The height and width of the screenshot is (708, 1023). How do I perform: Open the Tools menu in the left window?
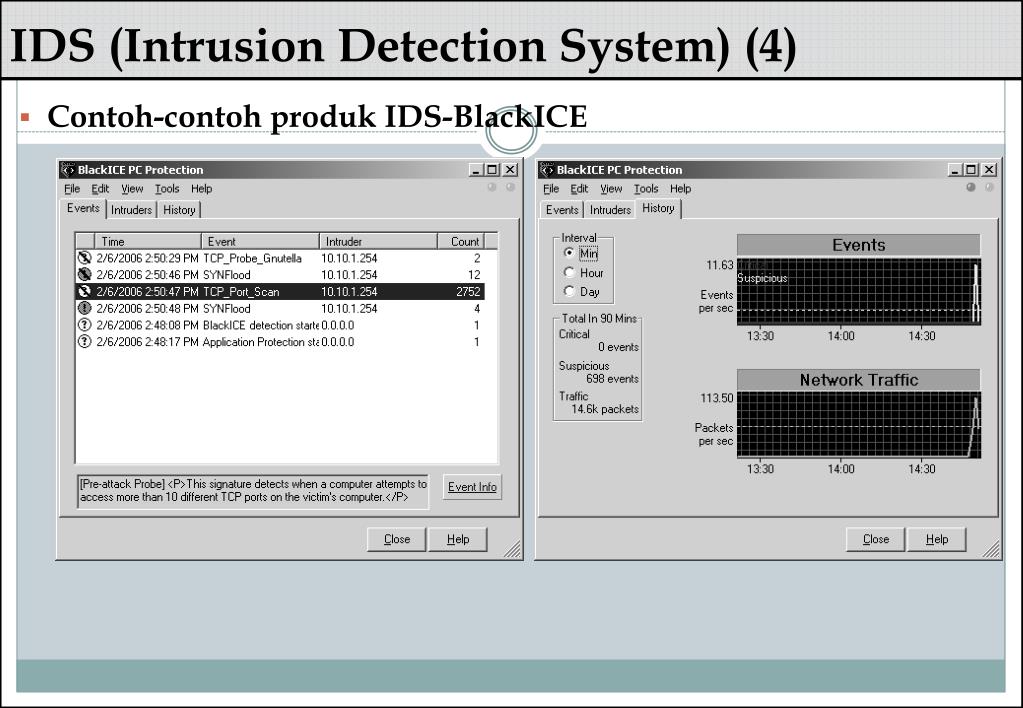point(167,189)
